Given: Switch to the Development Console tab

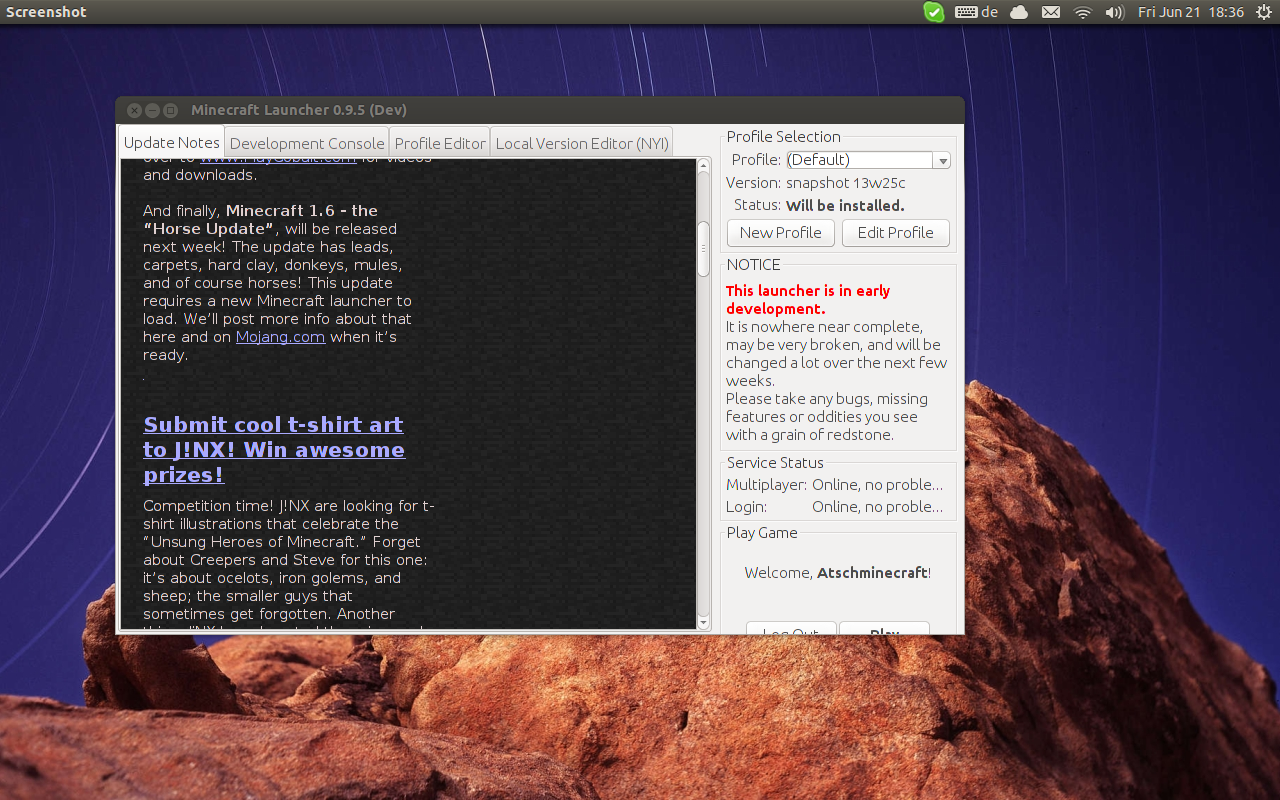Looking at the screenshot, I should [x=307, y=143].
